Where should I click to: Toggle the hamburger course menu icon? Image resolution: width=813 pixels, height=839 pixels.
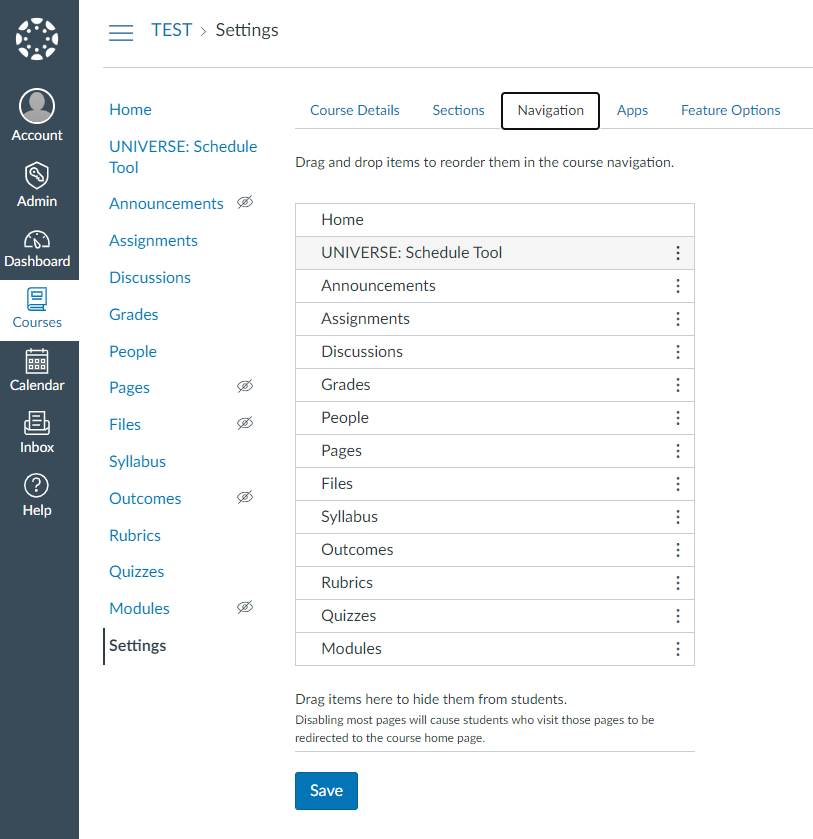click(x=121, y=33)
